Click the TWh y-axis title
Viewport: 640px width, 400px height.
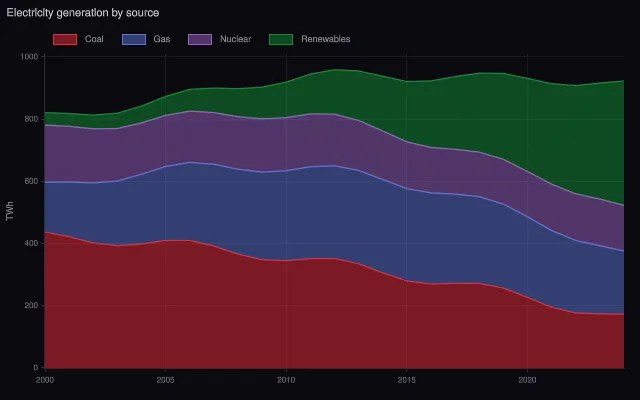(10, 211)
